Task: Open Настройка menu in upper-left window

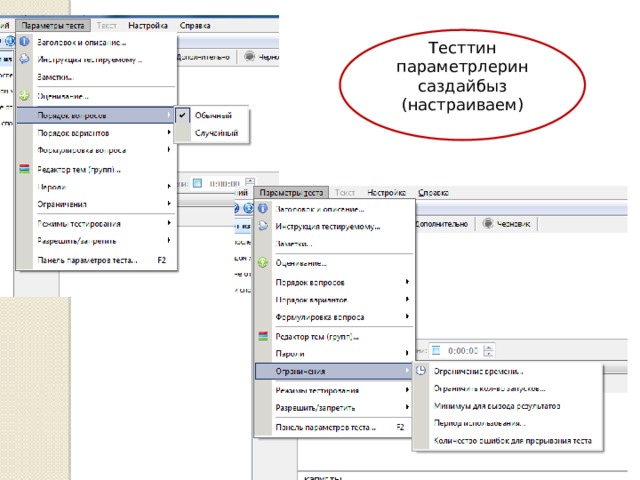Action: [148, 25]
